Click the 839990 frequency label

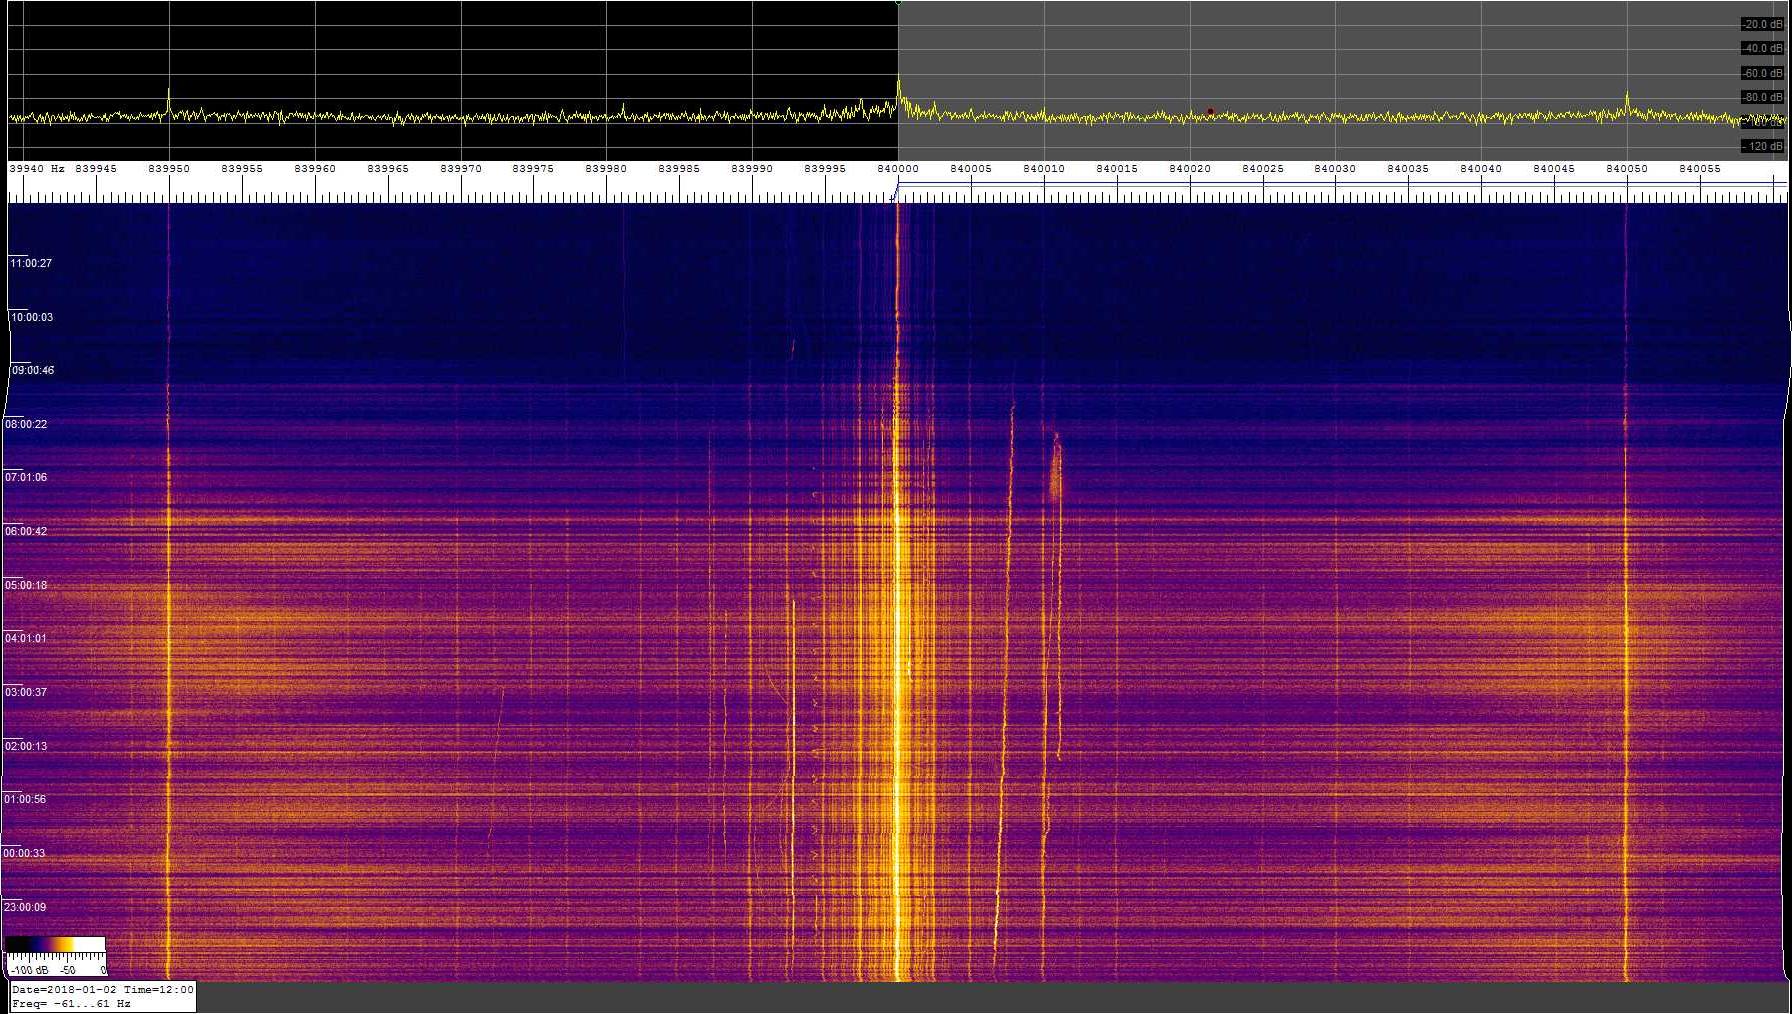(751, 169)
